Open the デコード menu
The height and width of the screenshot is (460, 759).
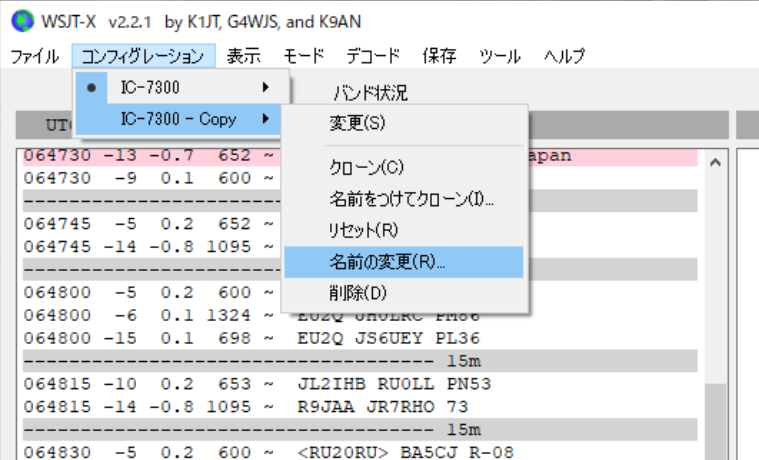[x=373, y=56]
